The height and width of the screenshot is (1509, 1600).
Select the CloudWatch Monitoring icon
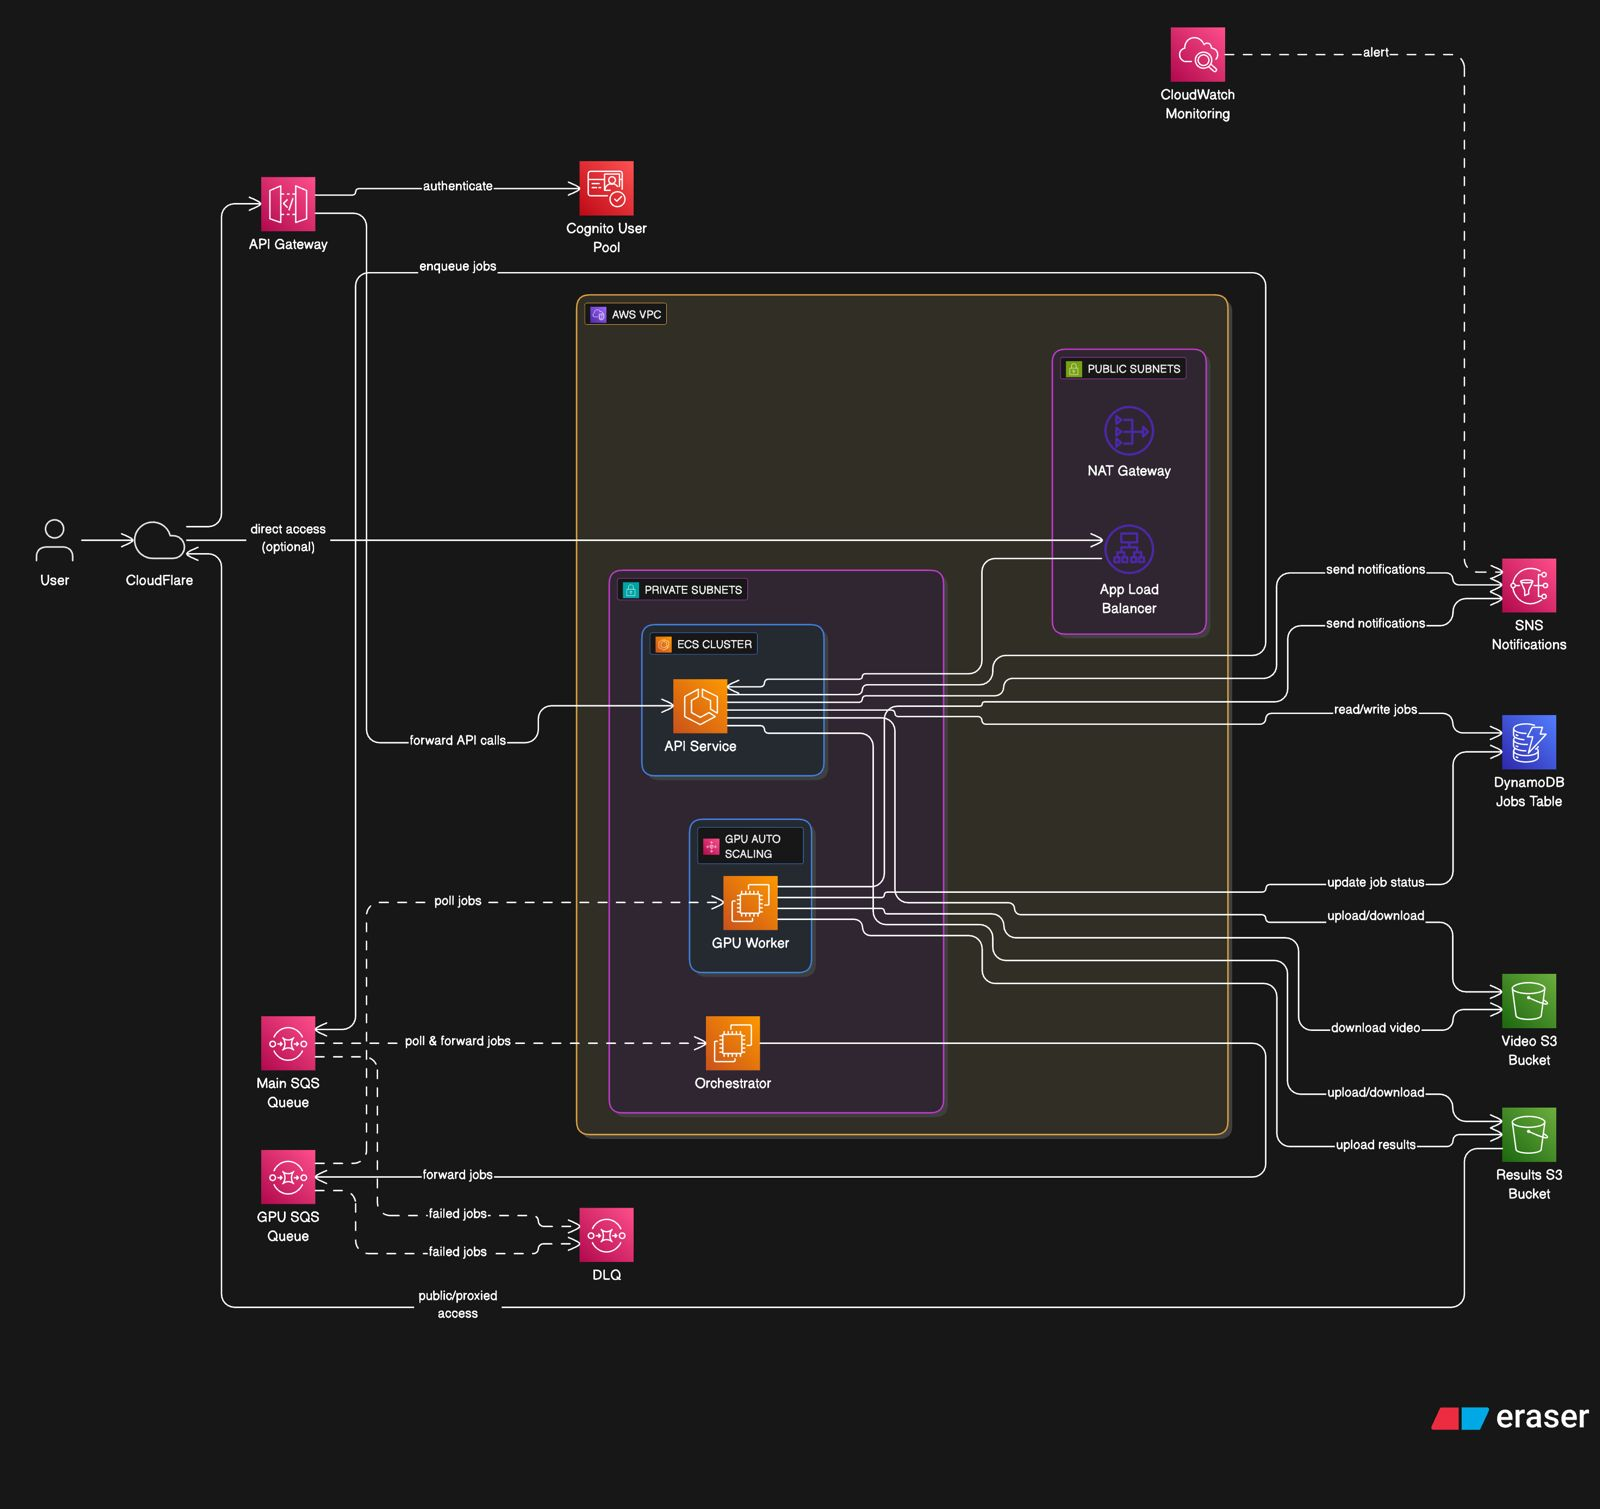point(1197,54)
